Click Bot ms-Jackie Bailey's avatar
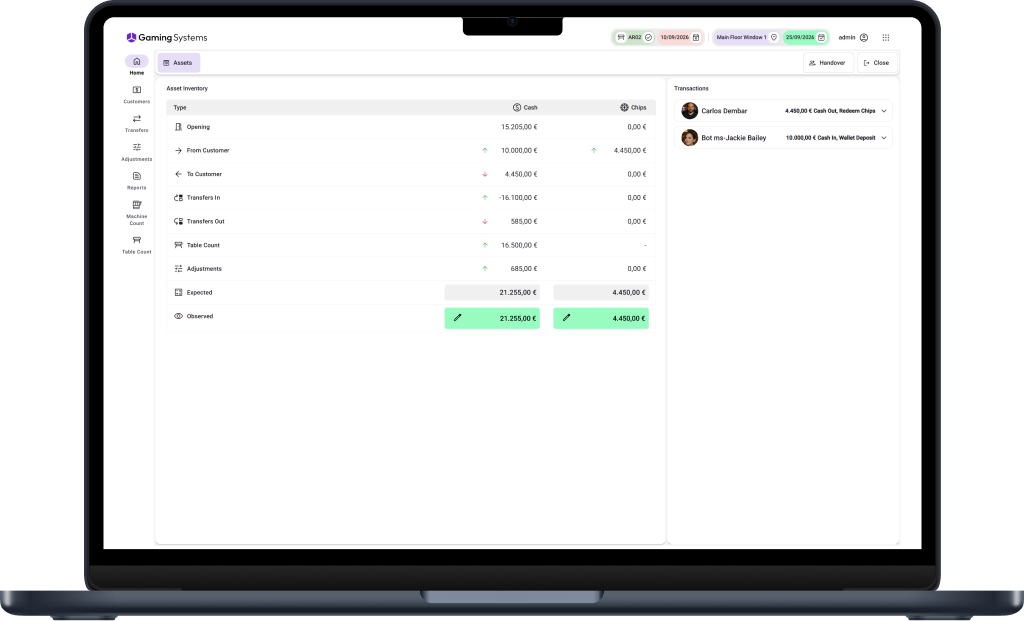This screenshot has width=1024, height=621. coord(690,137)
